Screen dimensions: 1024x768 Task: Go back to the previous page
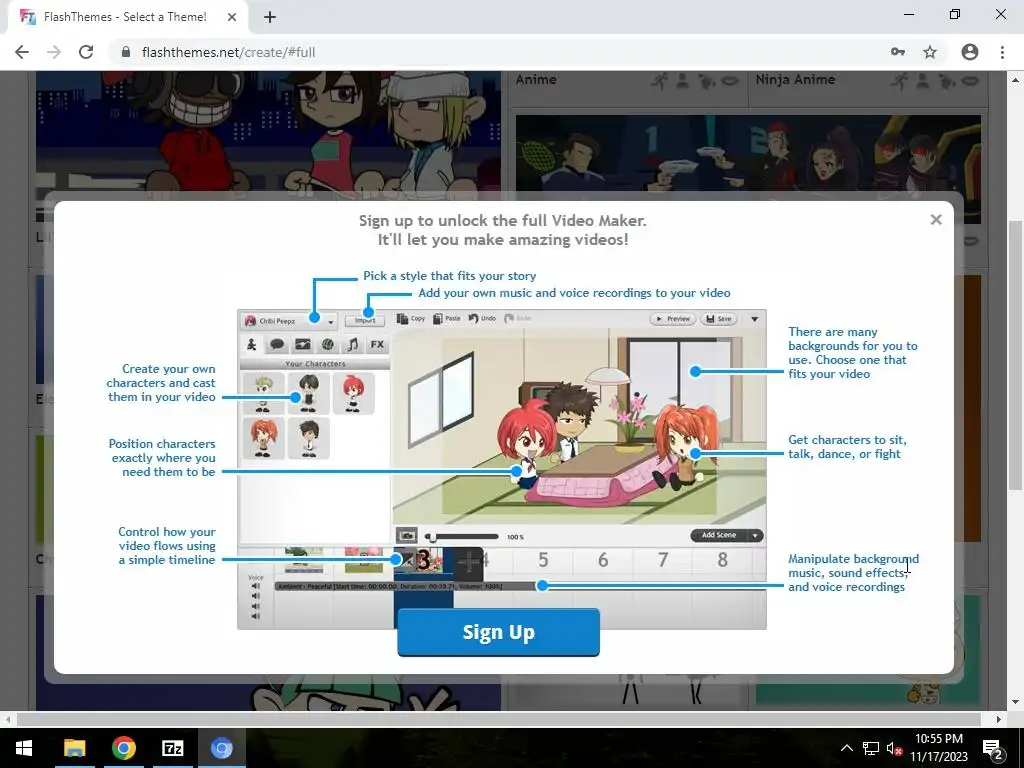[22, 52]
